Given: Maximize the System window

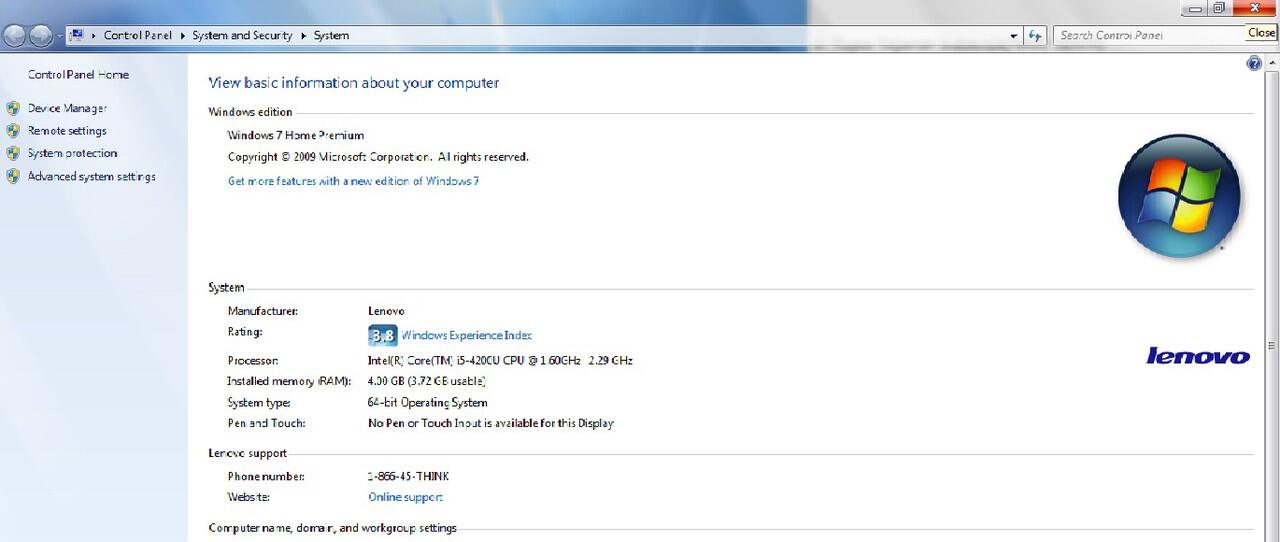Looking at the screenshot, I should coord(1220,8).
